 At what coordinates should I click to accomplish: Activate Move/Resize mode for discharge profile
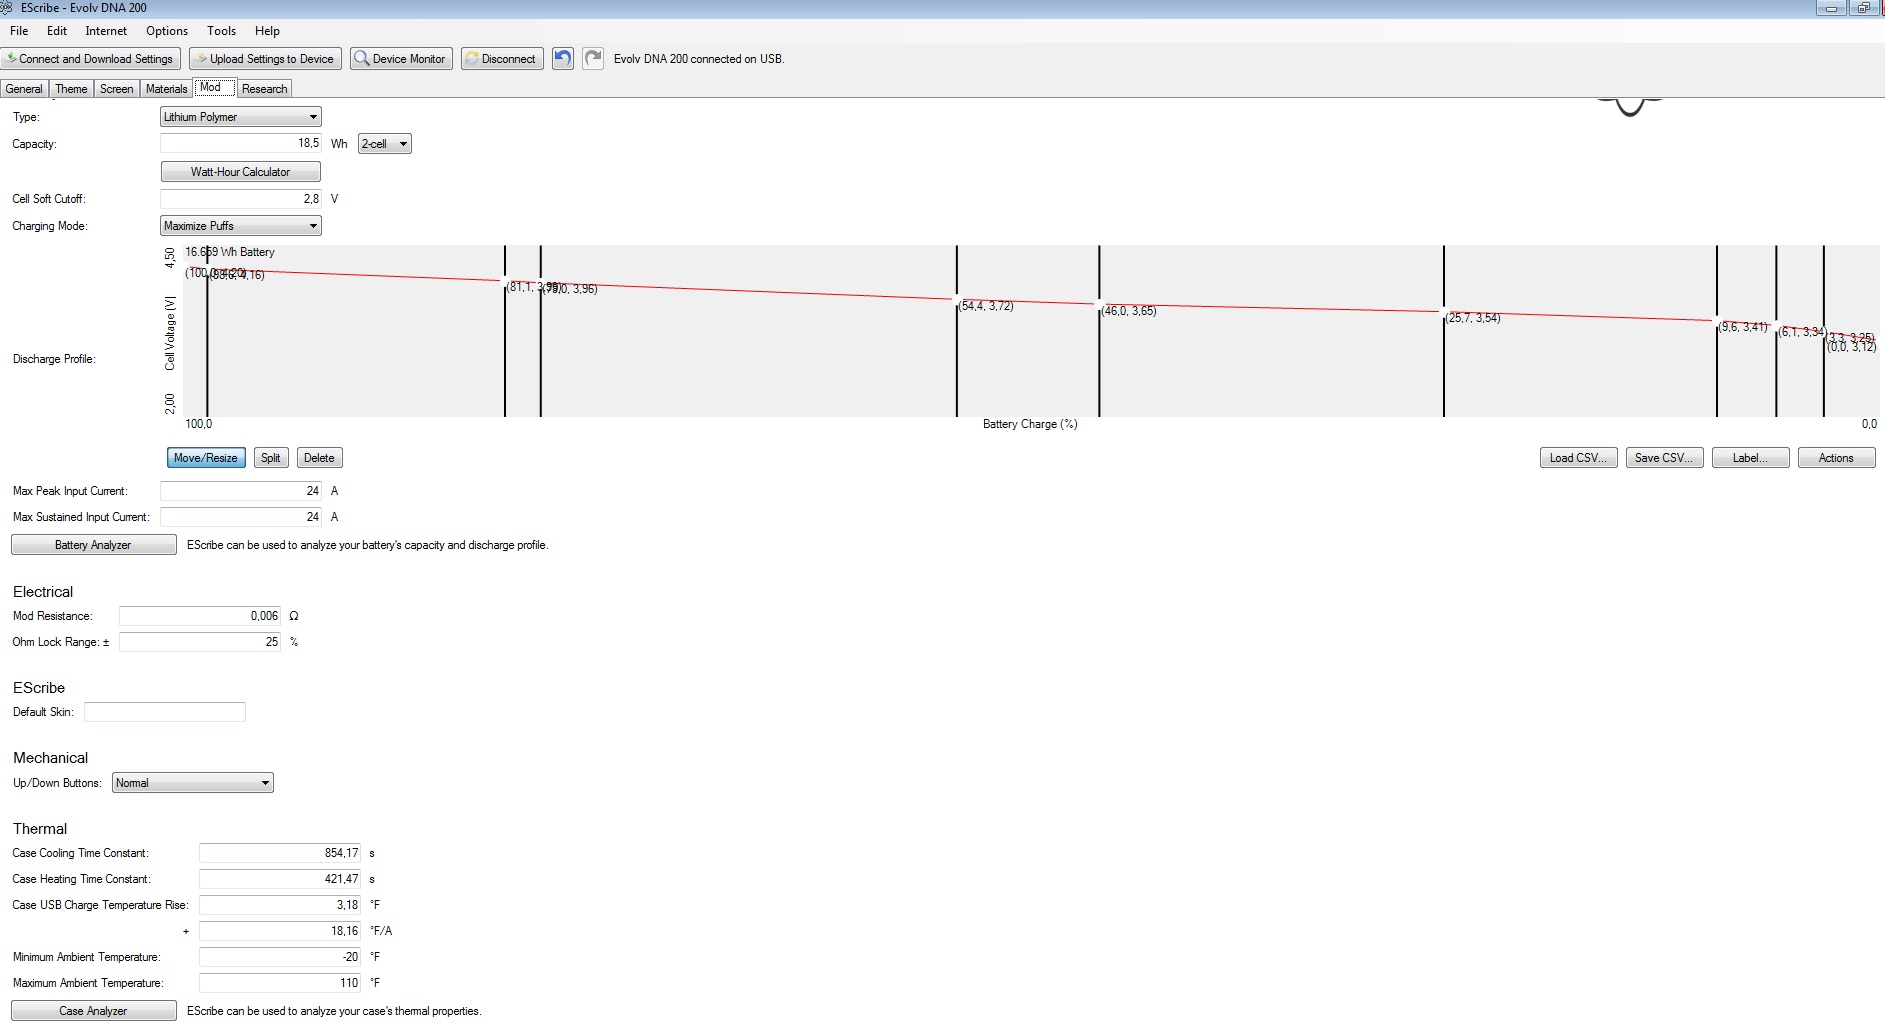coord(205,458)
